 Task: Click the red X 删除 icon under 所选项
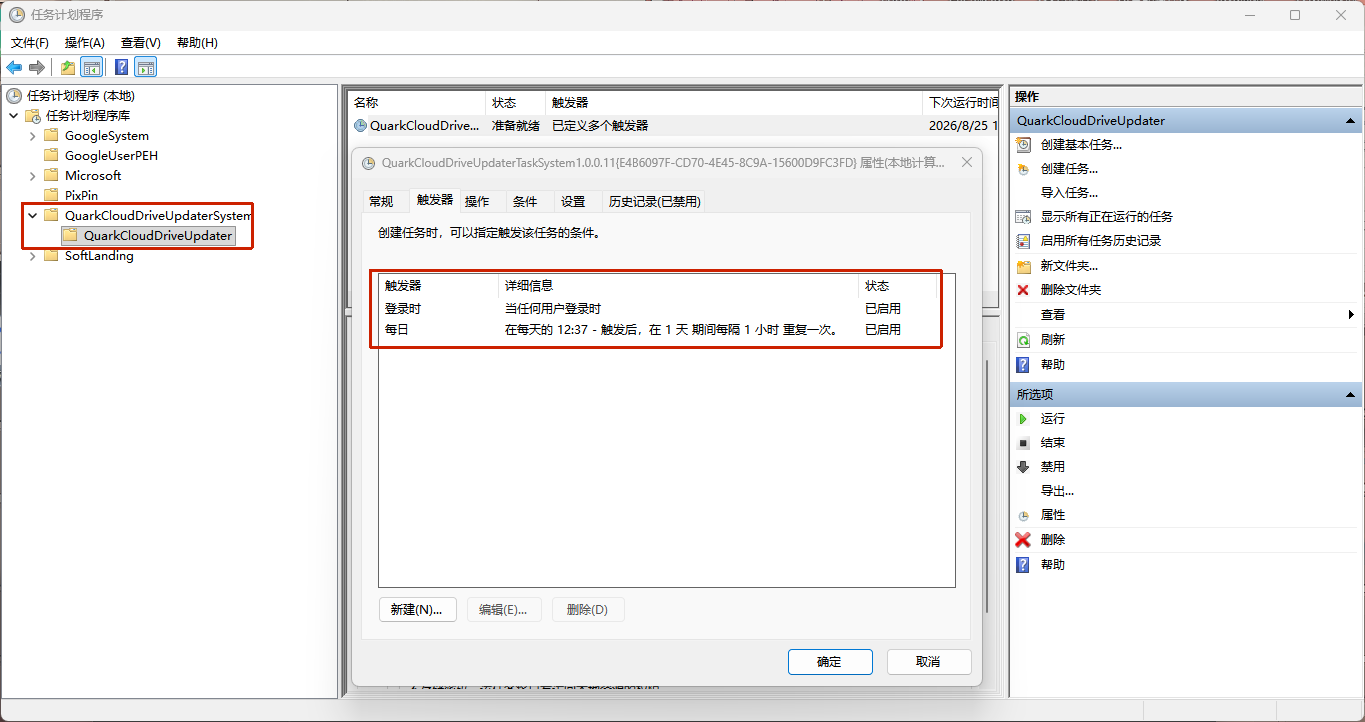pos(1023,540)
